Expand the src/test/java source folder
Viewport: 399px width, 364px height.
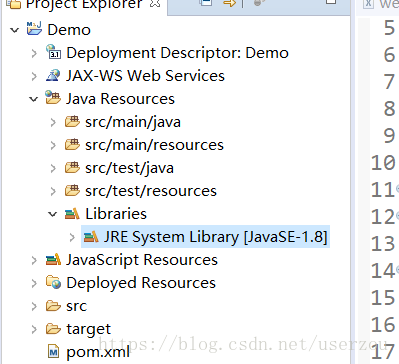(x=53, y=168)
